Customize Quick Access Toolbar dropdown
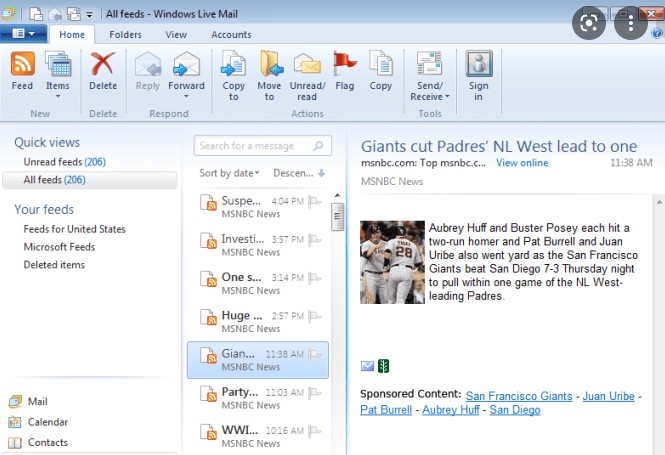 point(89,14)
